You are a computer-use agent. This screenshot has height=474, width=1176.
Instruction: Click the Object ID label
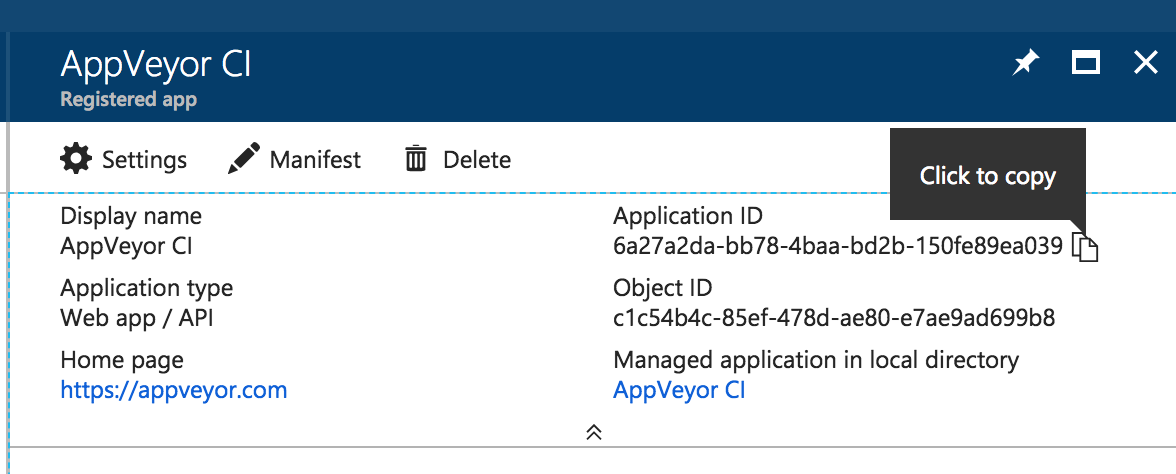(x=663, y=288)
